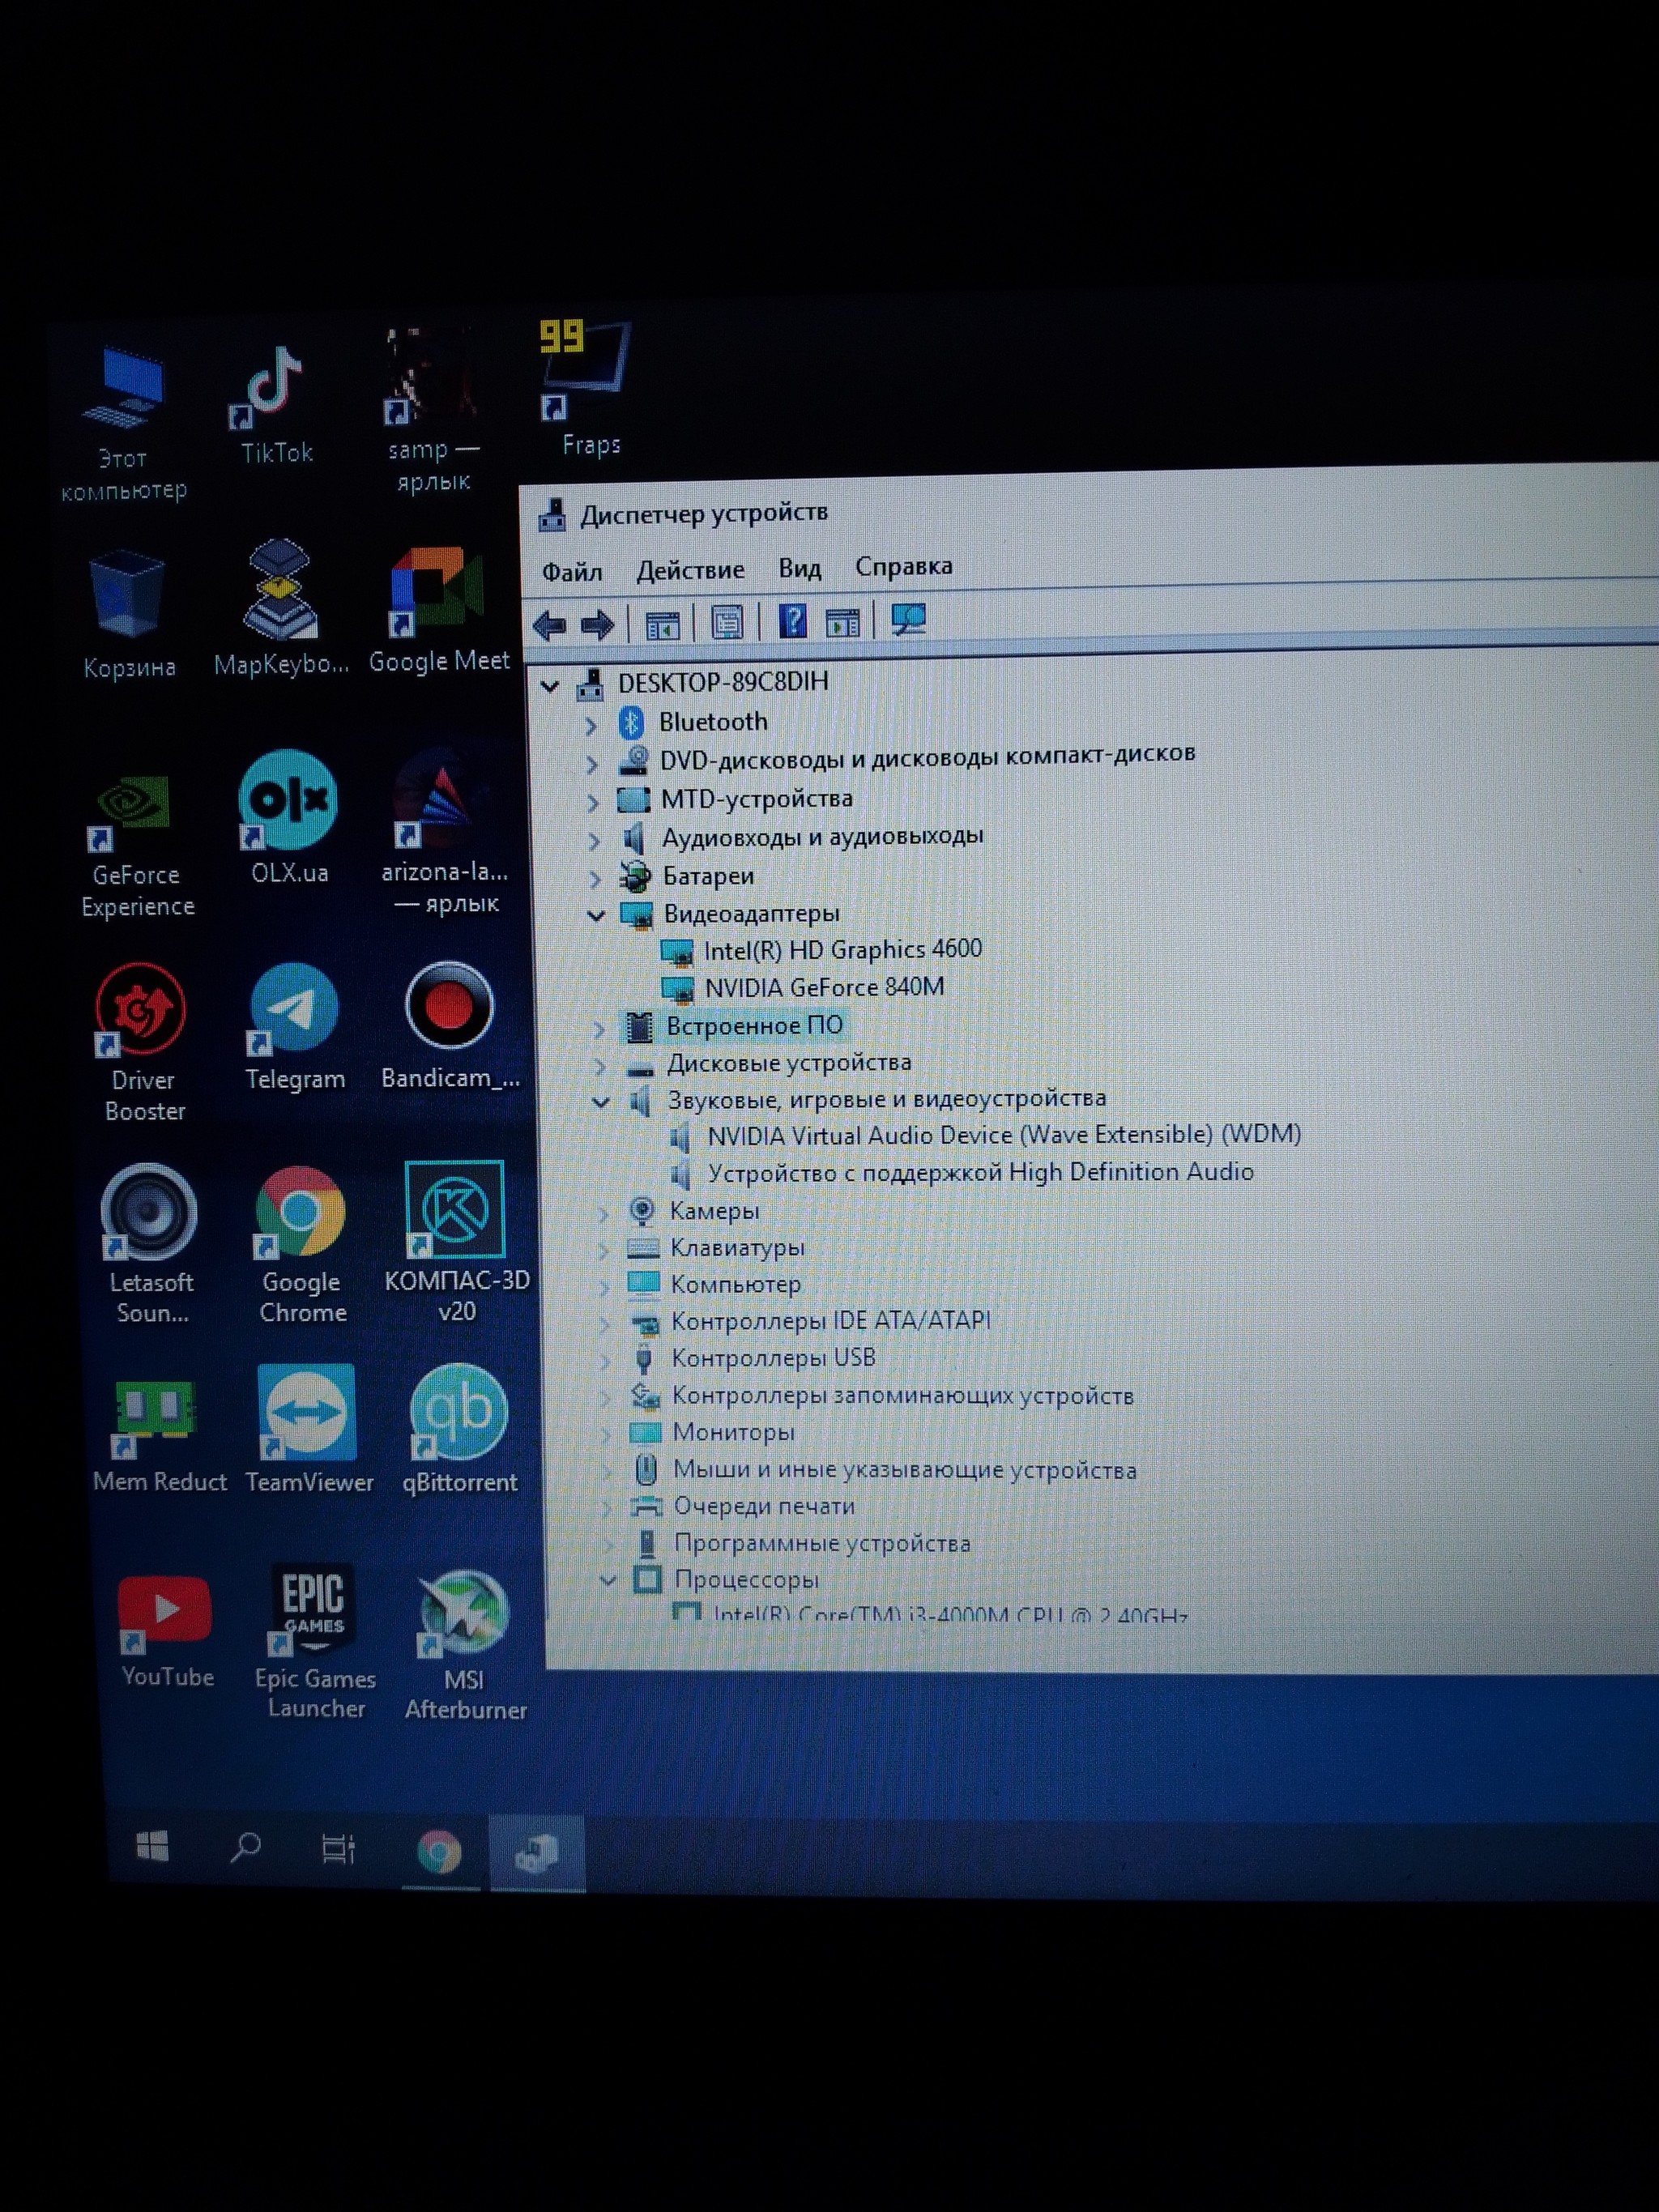Select Мыши и иные указывающие устройства
The width and height of the screenshot is (1659, 2212).
904,1470
